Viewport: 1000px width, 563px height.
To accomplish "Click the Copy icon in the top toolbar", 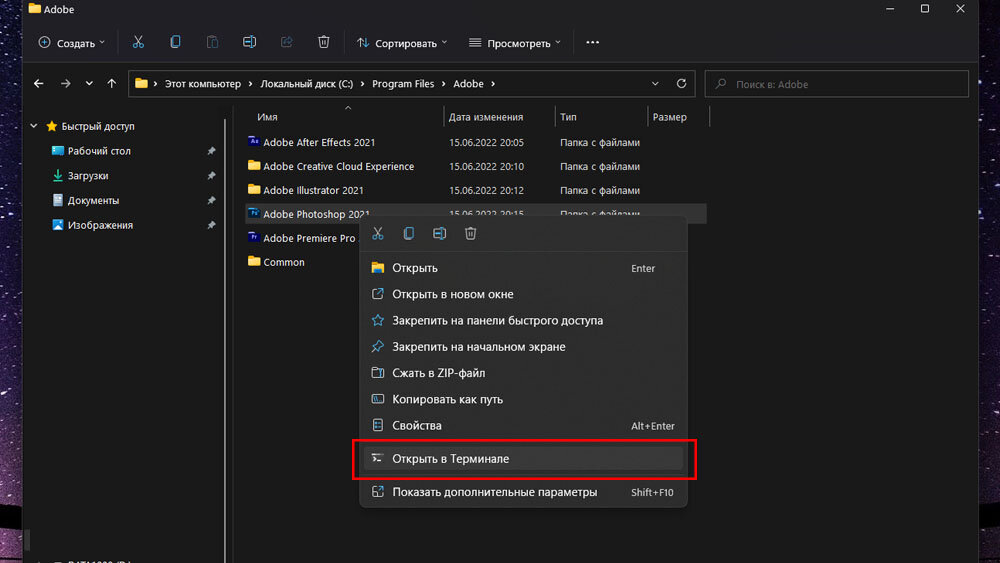I will pos(175,43).
